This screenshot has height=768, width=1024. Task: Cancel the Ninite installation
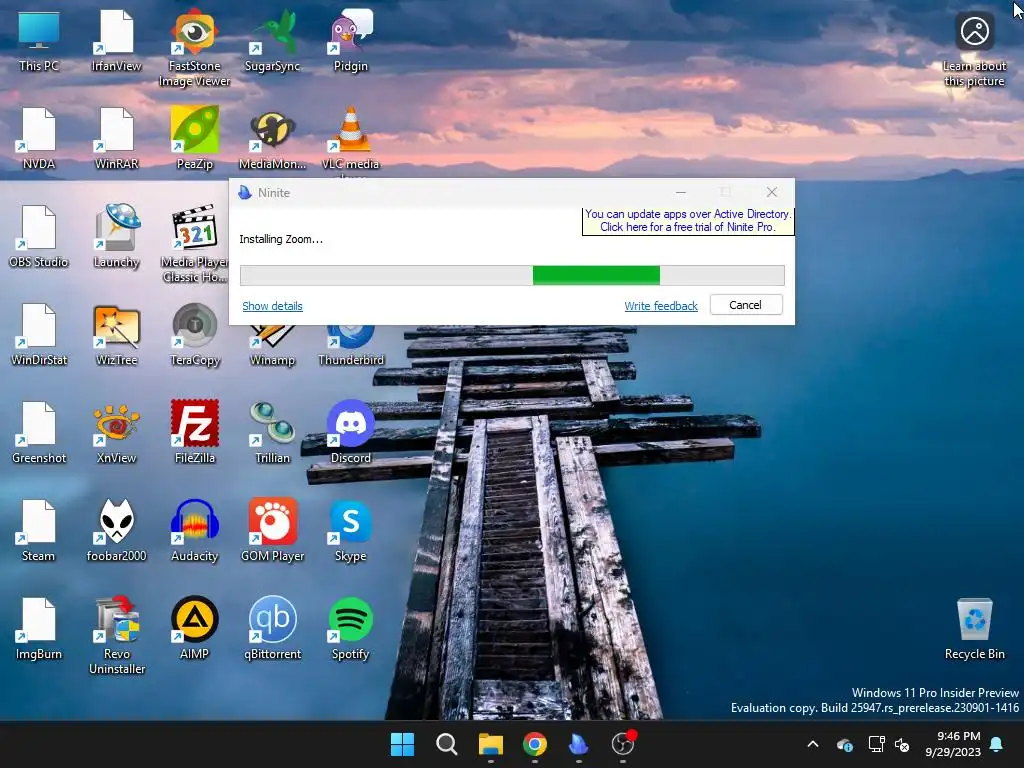pos(745,305)
